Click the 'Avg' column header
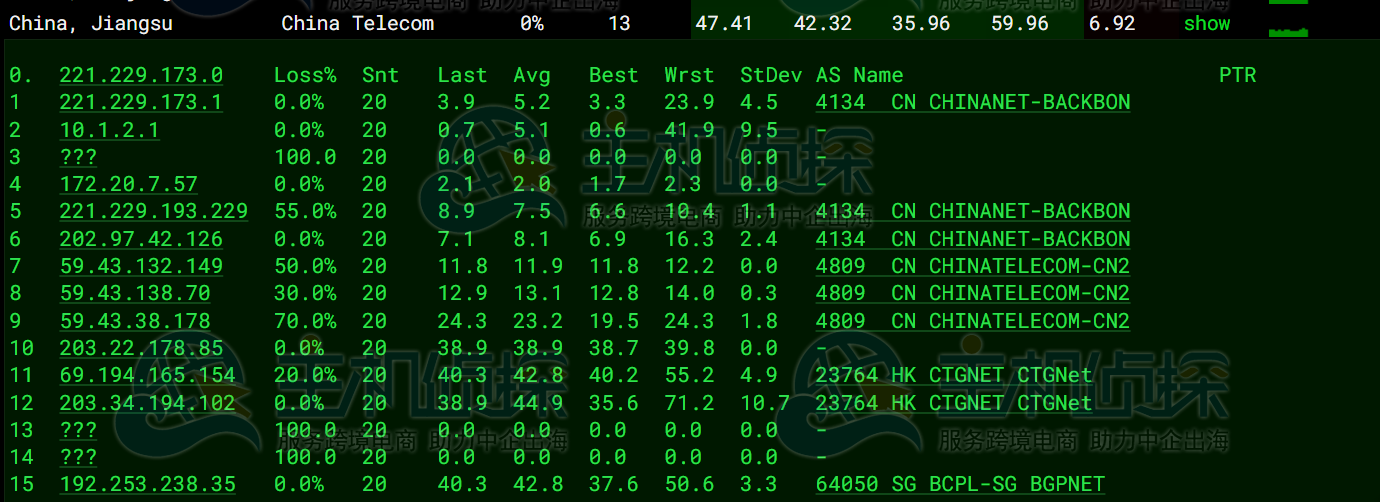1380x502 pixels. (x=532, y=75)
